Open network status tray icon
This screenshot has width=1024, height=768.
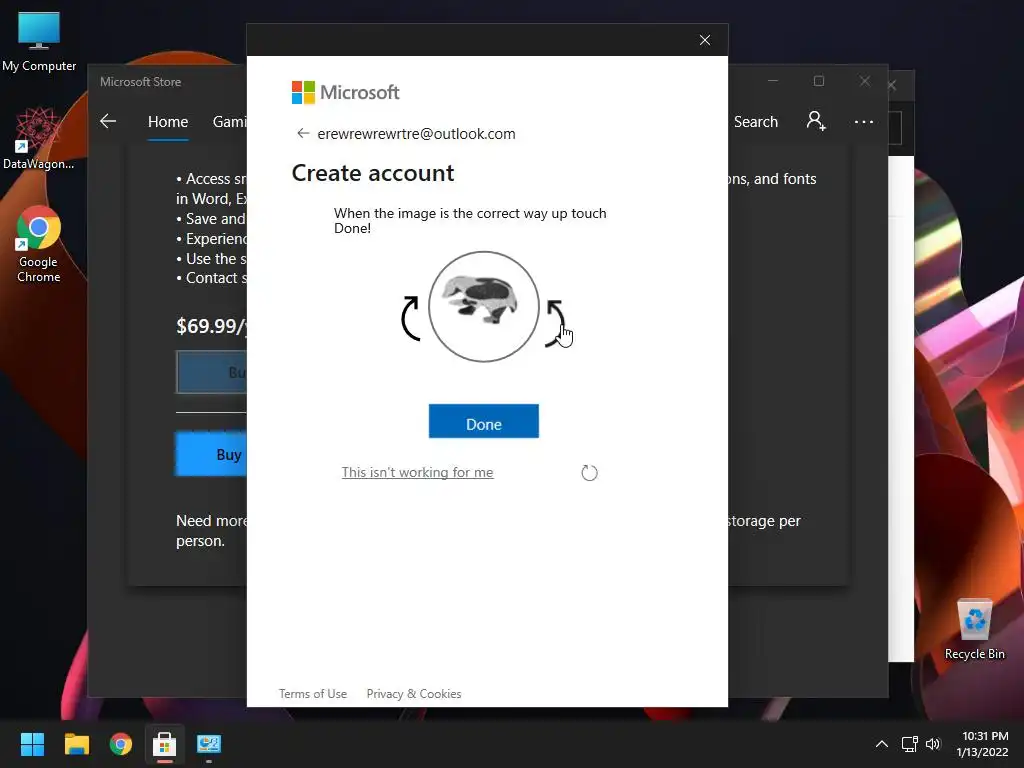909,744
